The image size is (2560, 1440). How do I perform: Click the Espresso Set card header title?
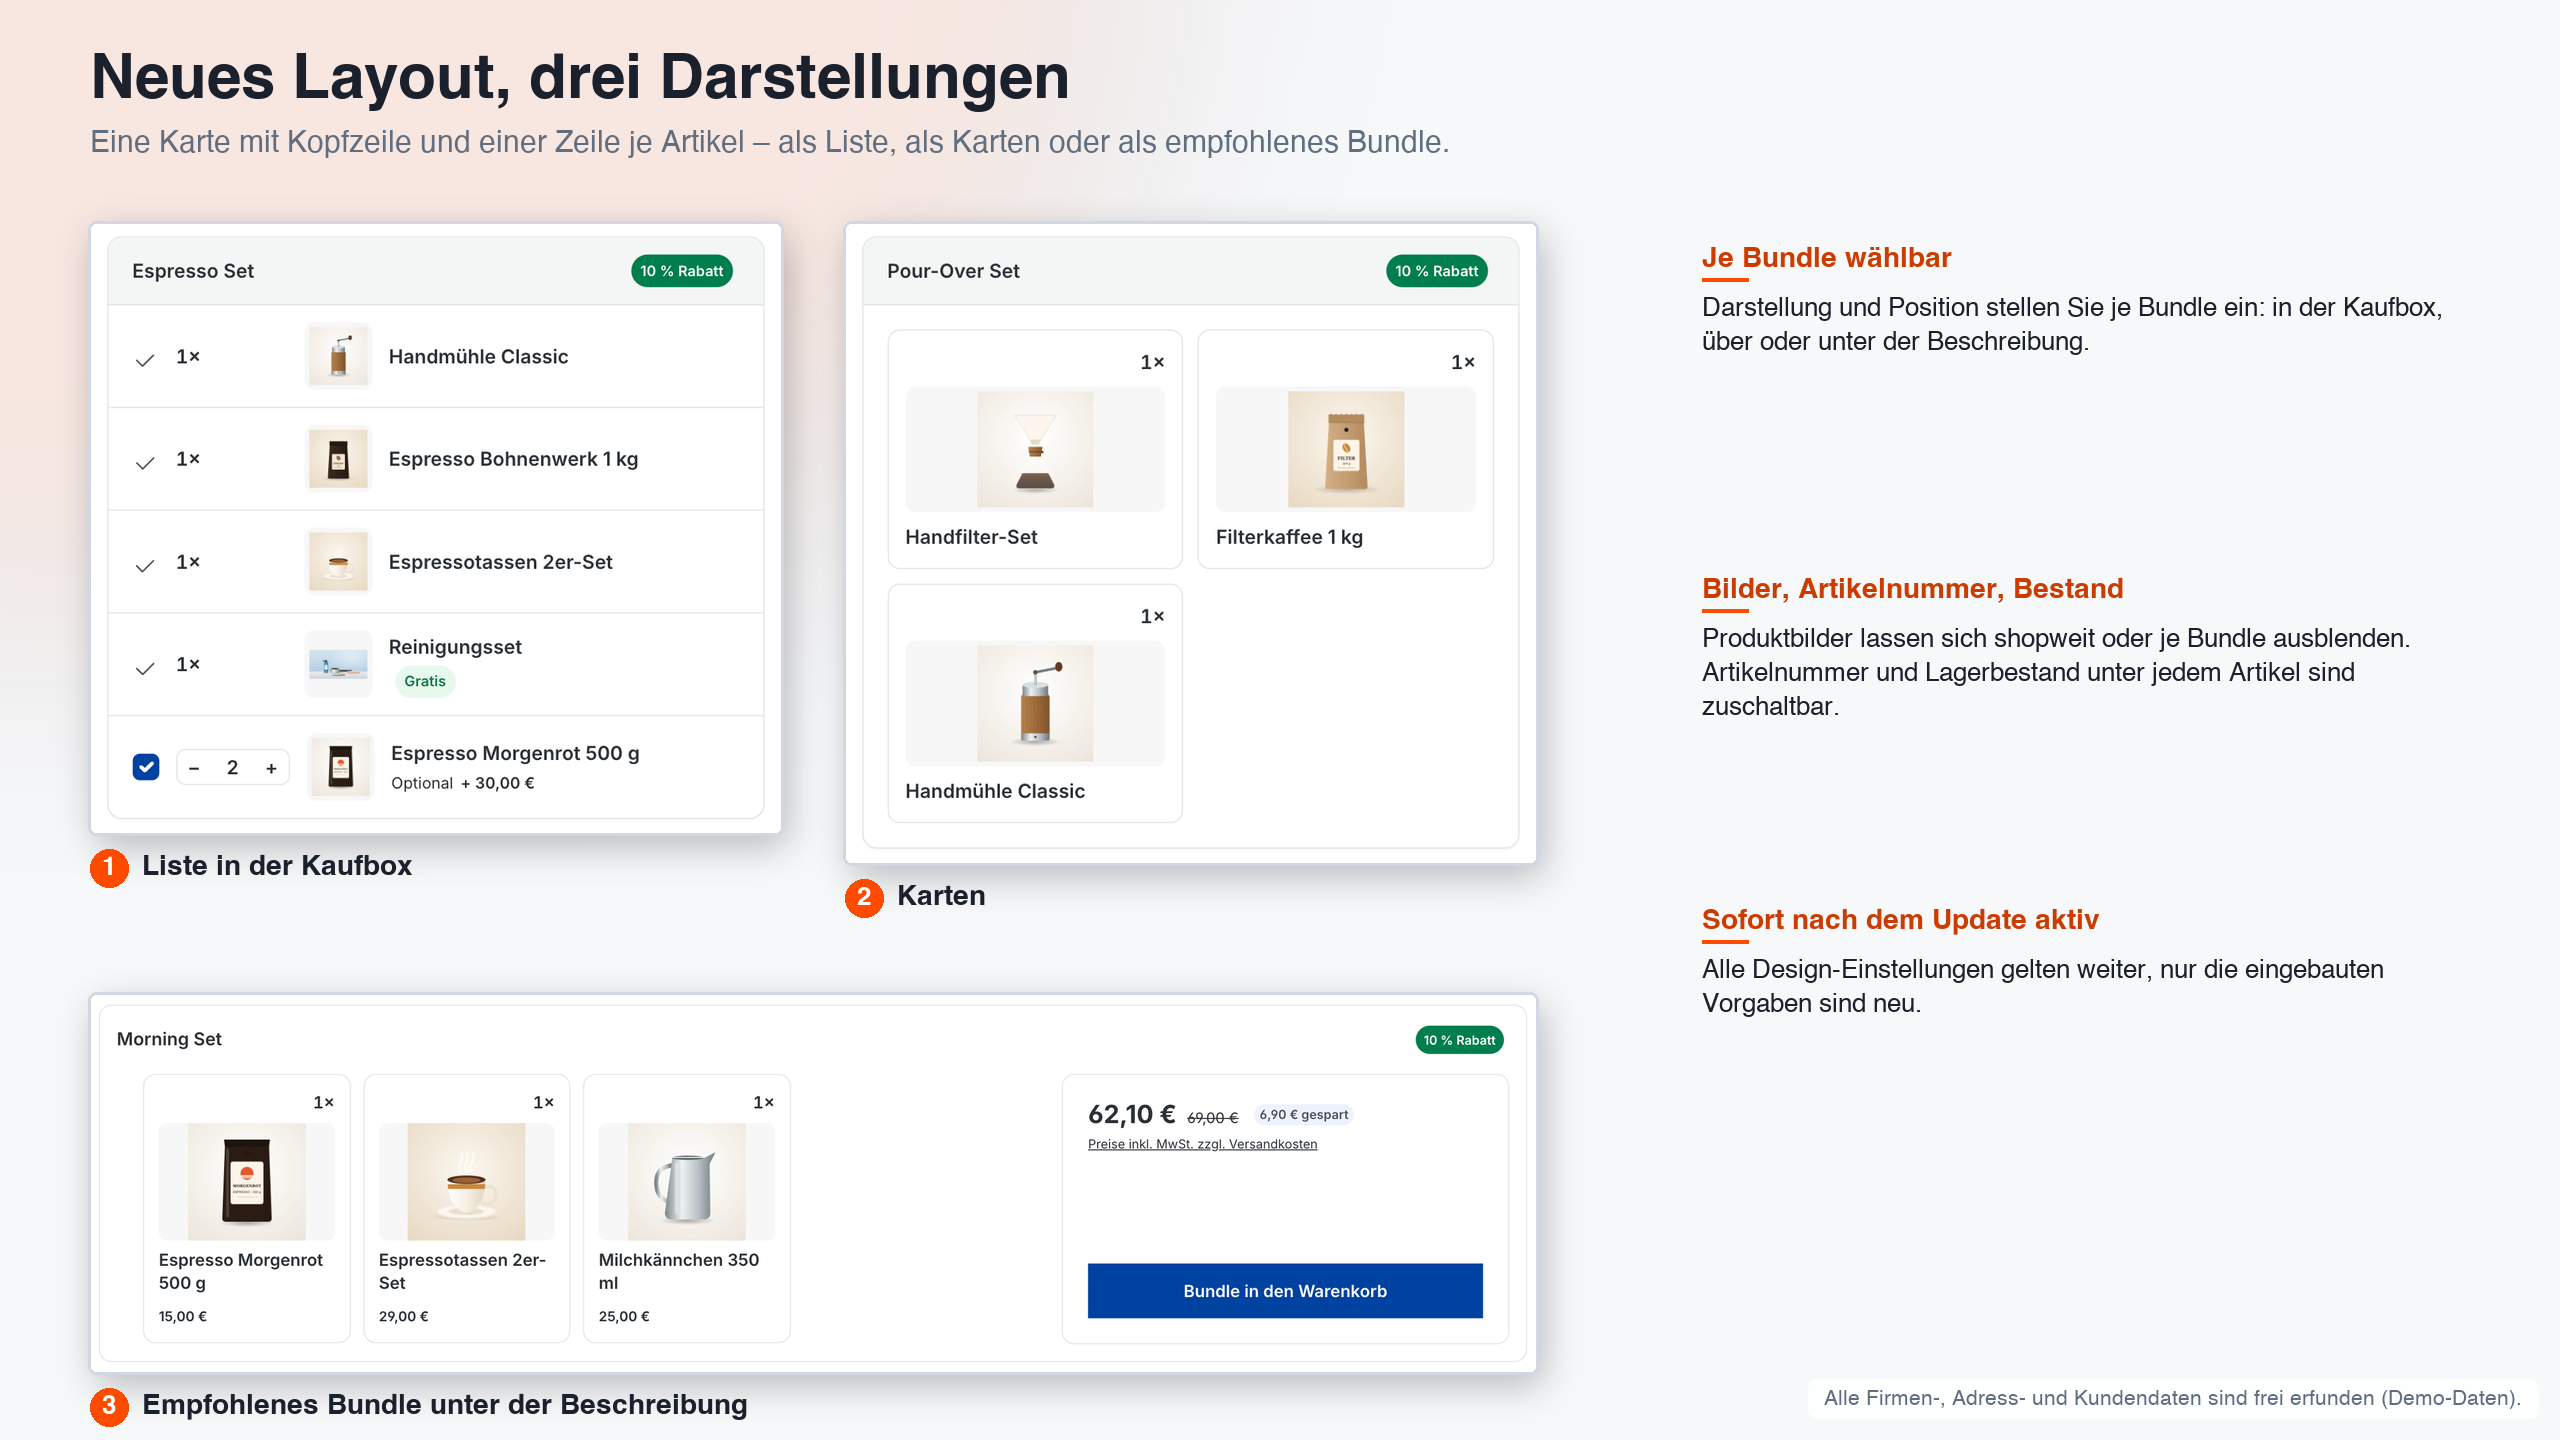(193, 271)
